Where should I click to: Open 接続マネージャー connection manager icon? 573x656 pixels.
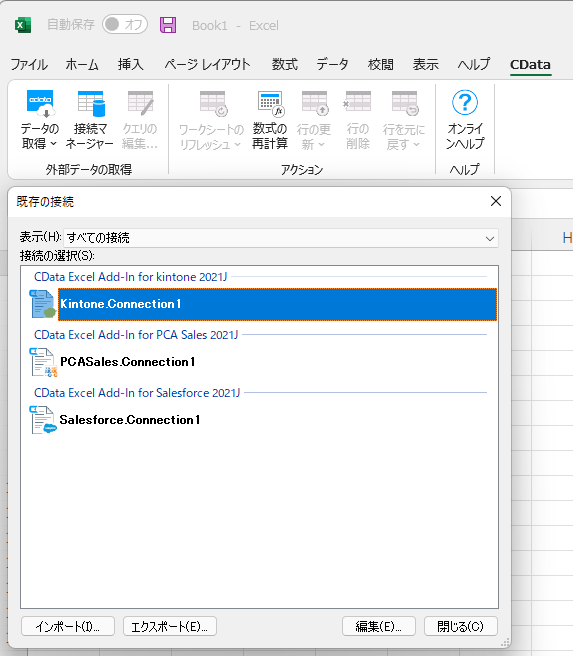90,103
